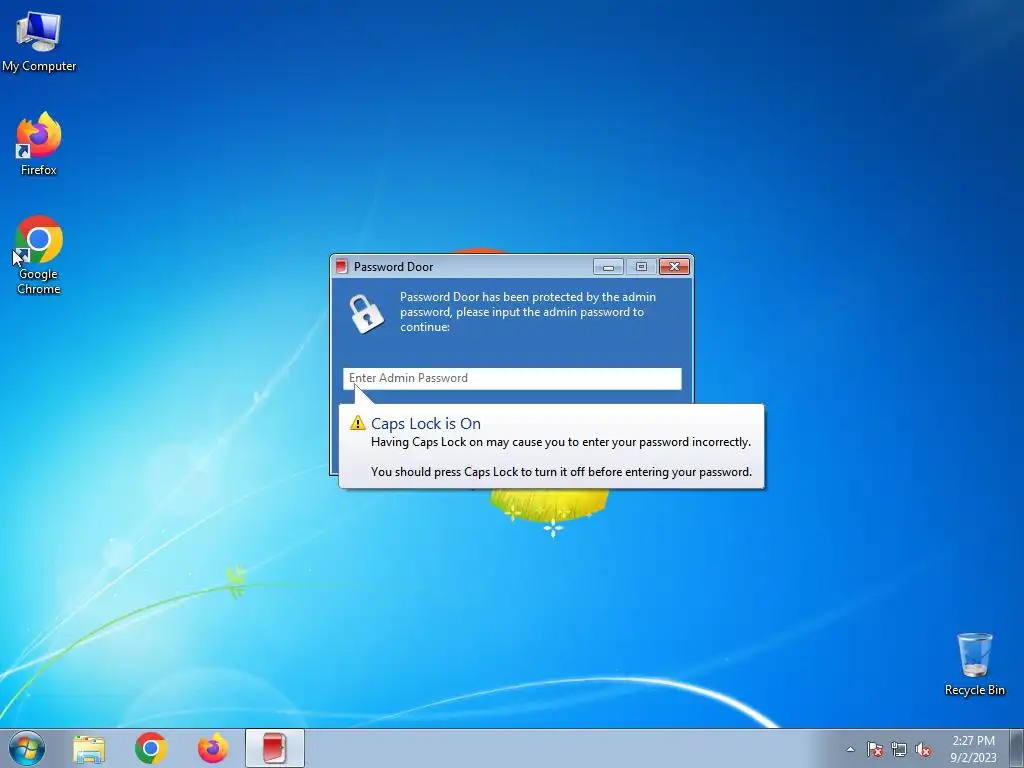Screen dimensions: 1024x768
Task: Open the Action Center flag icon
Action: (875, 749)
